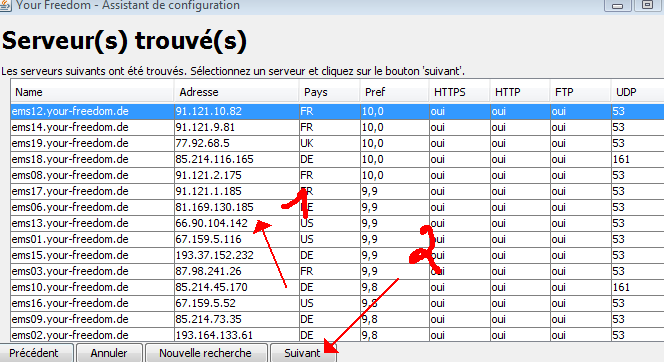Click the FR country cell for ems03
This screenshot has height=362, width=664.
coord(329,271)
